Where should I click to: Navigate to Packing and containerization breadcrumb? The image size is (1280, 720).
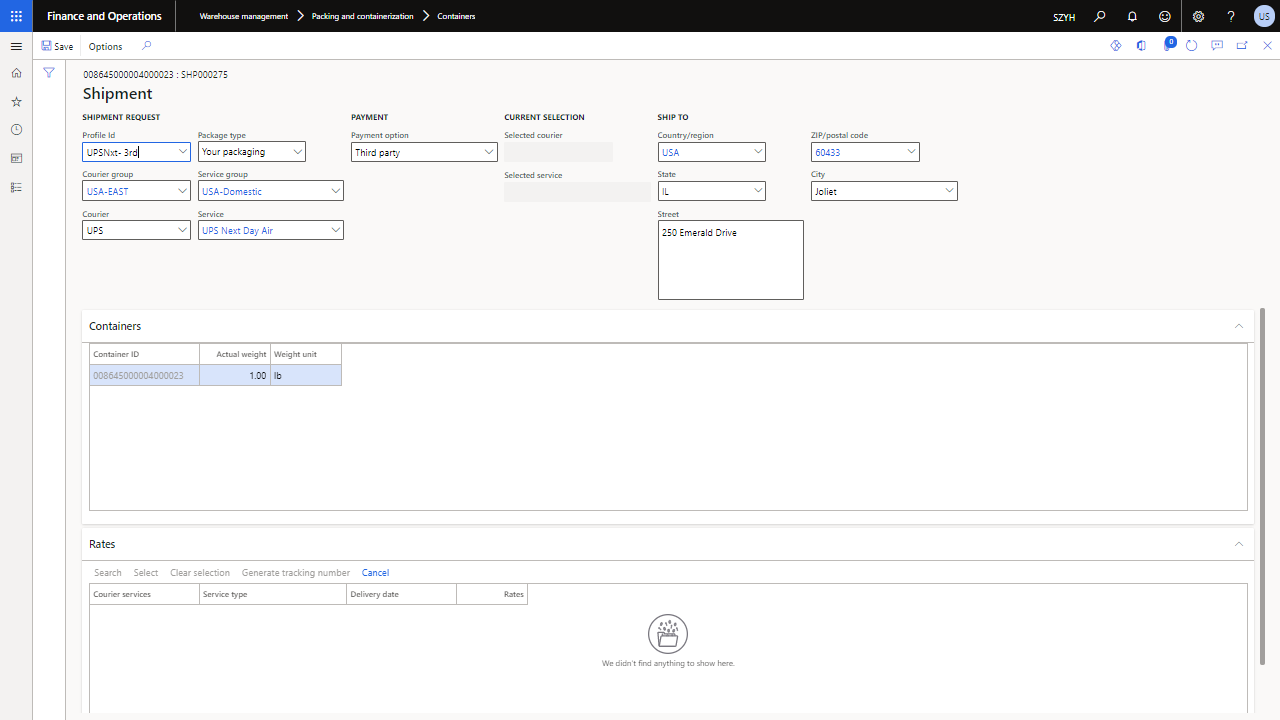(362, 16)
